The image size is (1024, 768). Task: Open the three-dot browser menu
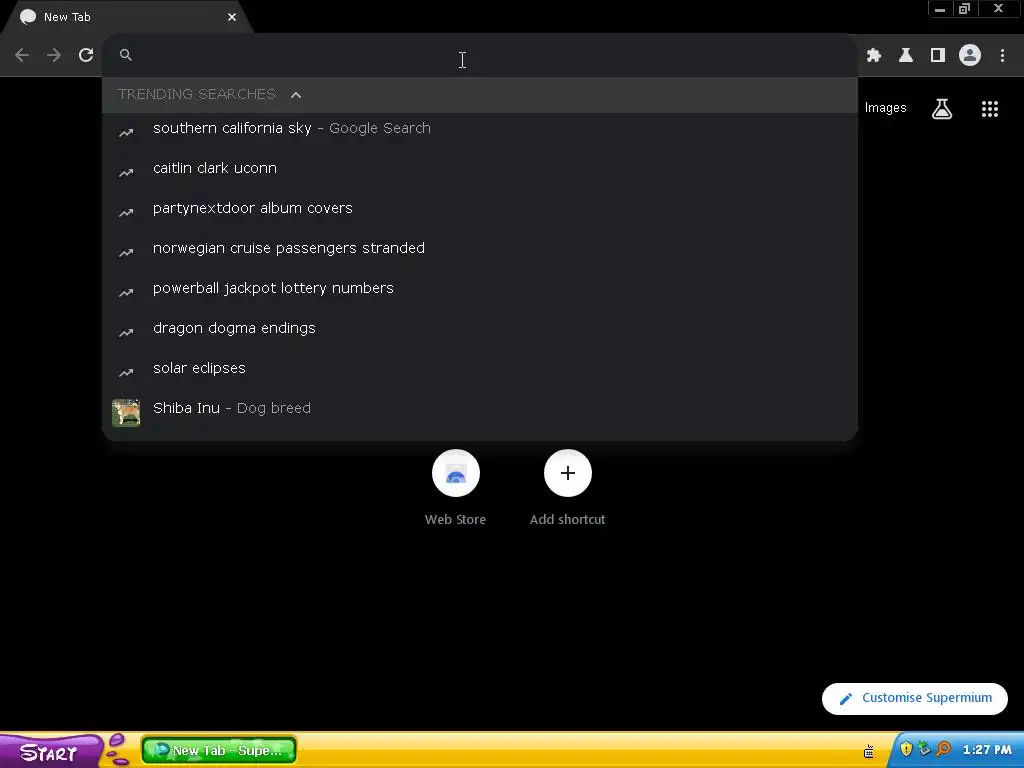tap(1002, 56)
